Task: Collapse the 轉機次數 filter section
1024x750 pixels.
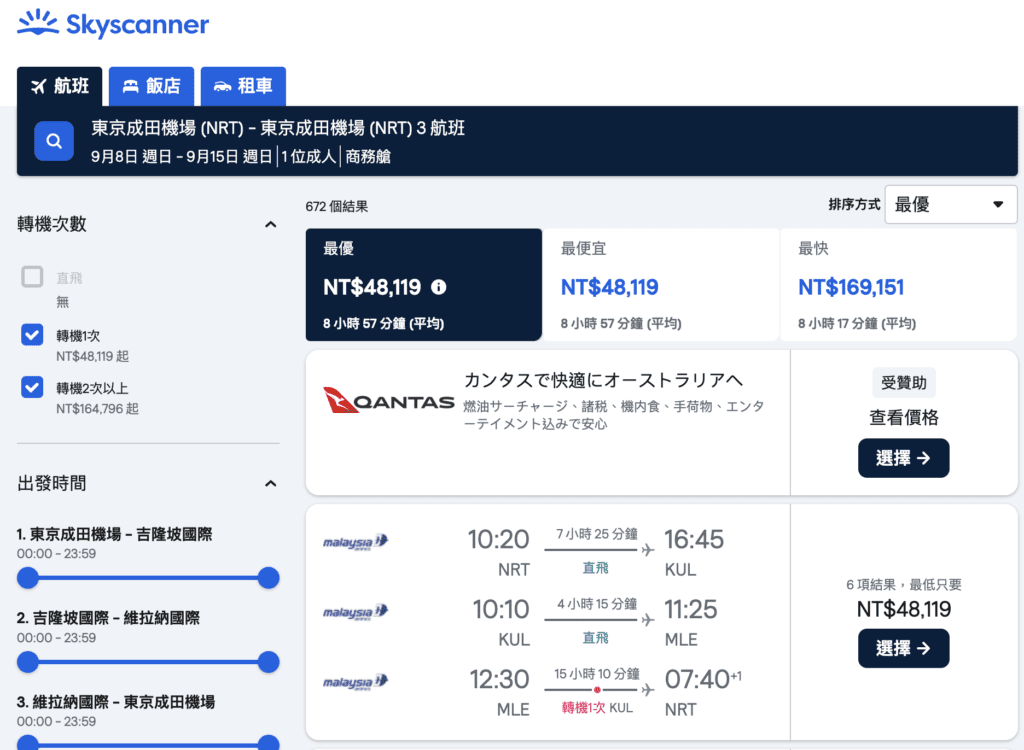Action: tap(271, 224)
